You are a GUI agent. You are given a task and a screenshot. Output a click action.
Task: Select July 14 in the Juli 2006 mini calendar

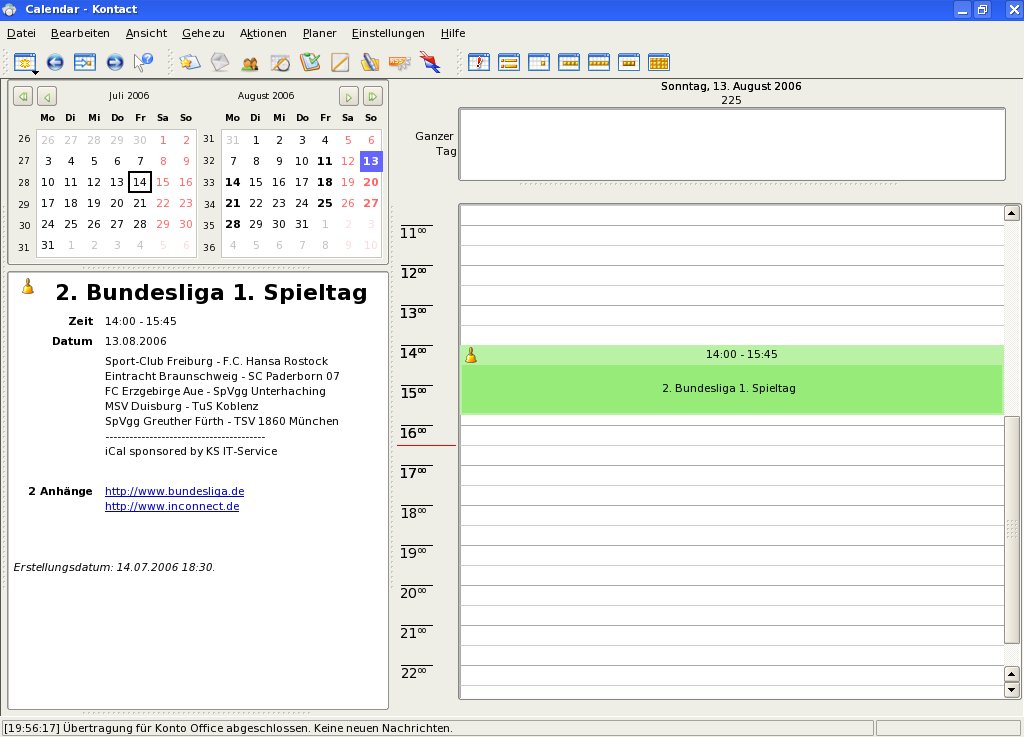(140, 182)
